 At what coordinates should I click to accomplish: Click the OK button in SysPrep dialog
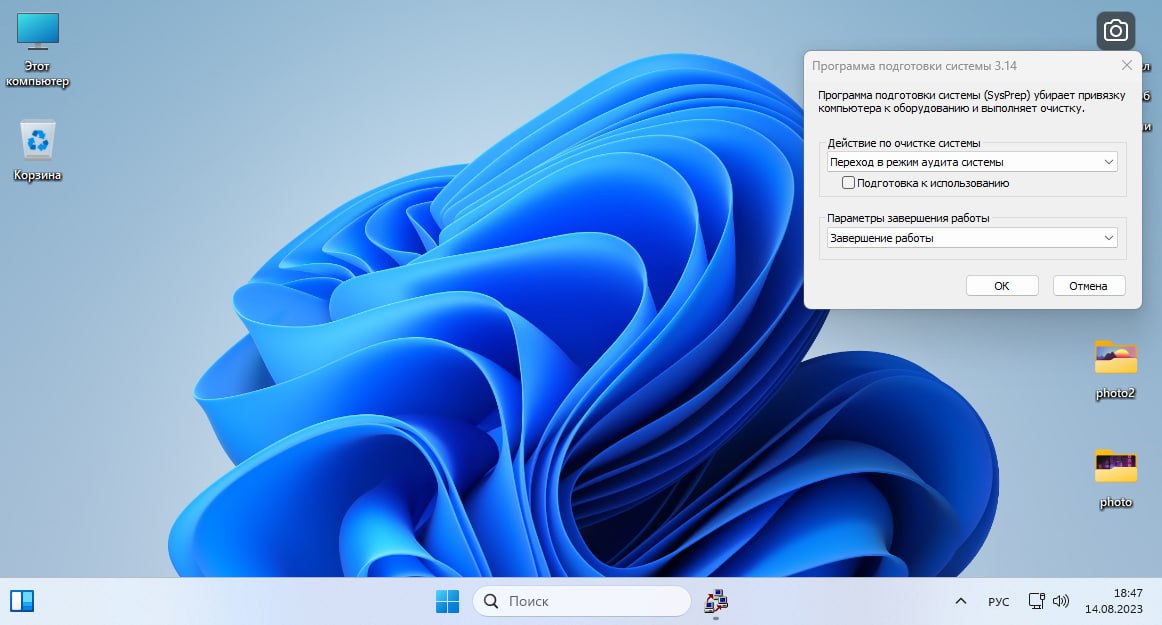(1002, 285)
